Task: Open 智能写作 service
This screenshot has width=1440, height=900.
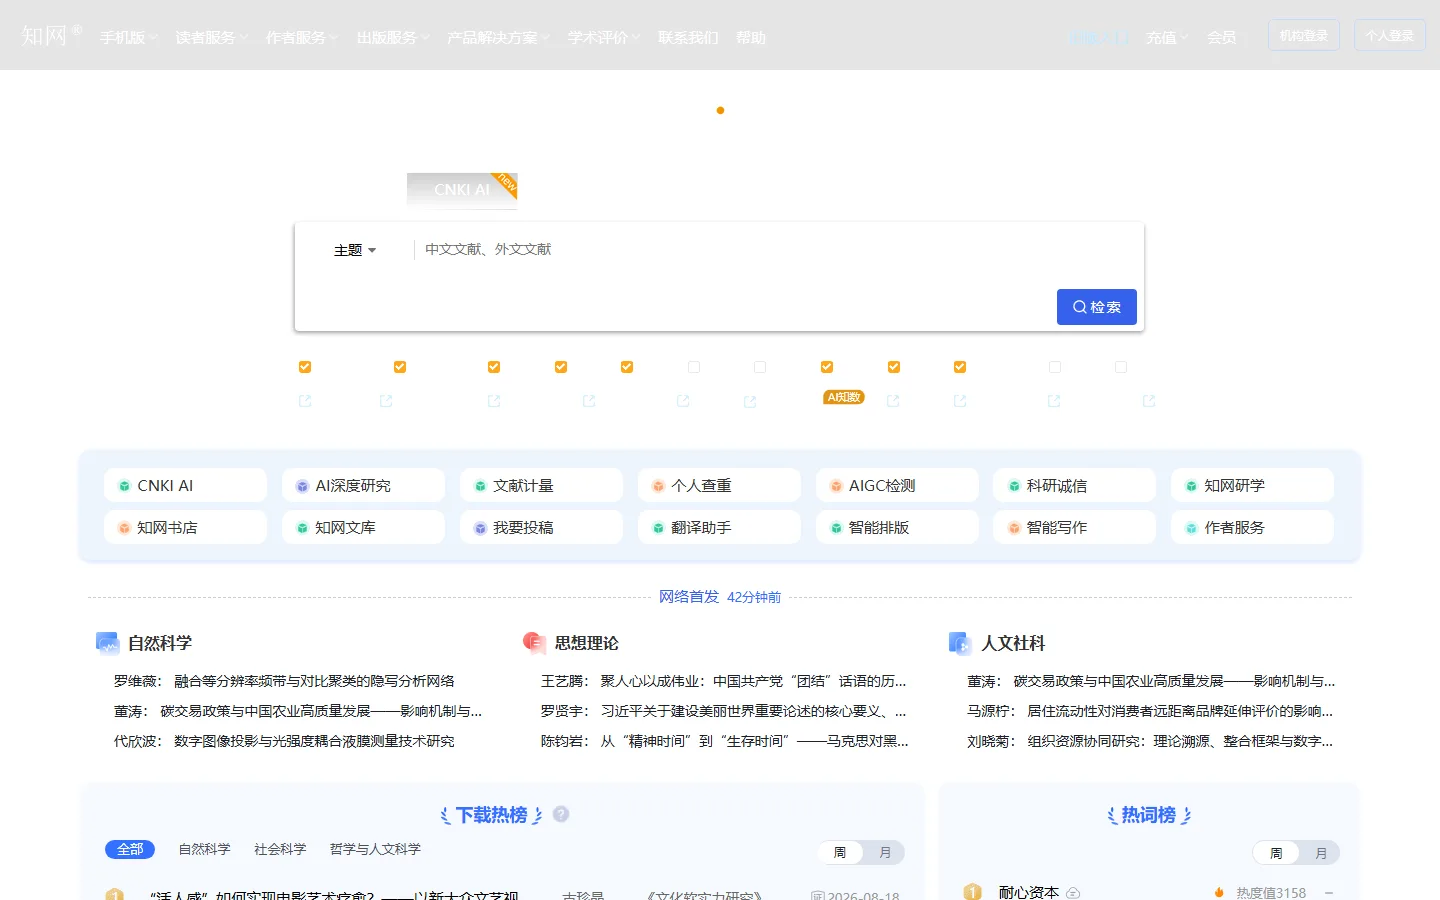Action: coord(1074,527)
